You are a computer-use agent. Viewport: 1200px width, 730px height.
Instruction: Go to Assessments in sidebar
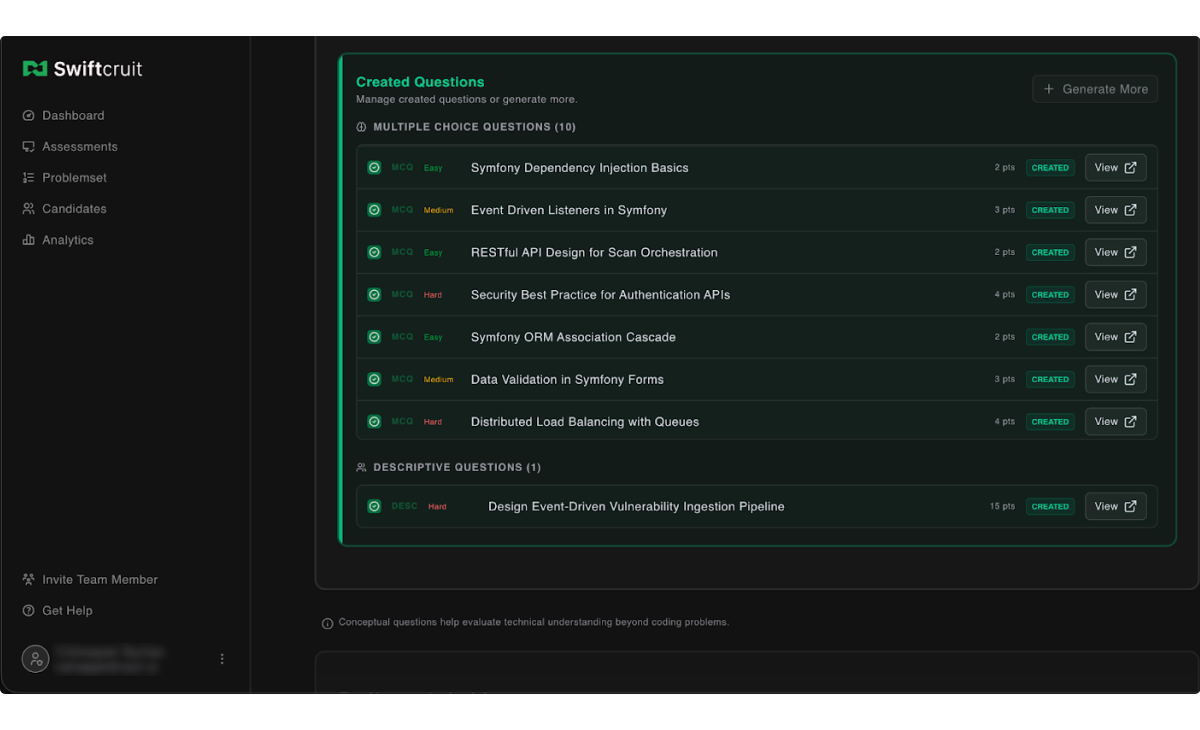pyautogui.click(x=80, y=147)
